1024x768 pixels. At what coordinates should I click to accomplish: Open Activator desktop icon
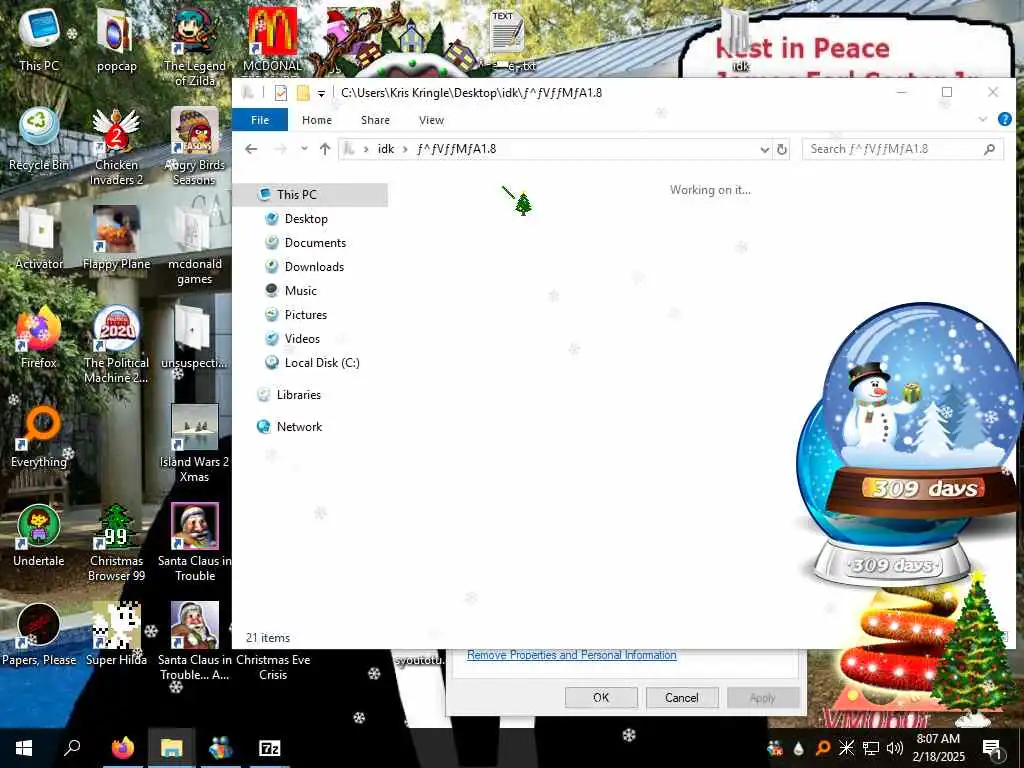39,238
